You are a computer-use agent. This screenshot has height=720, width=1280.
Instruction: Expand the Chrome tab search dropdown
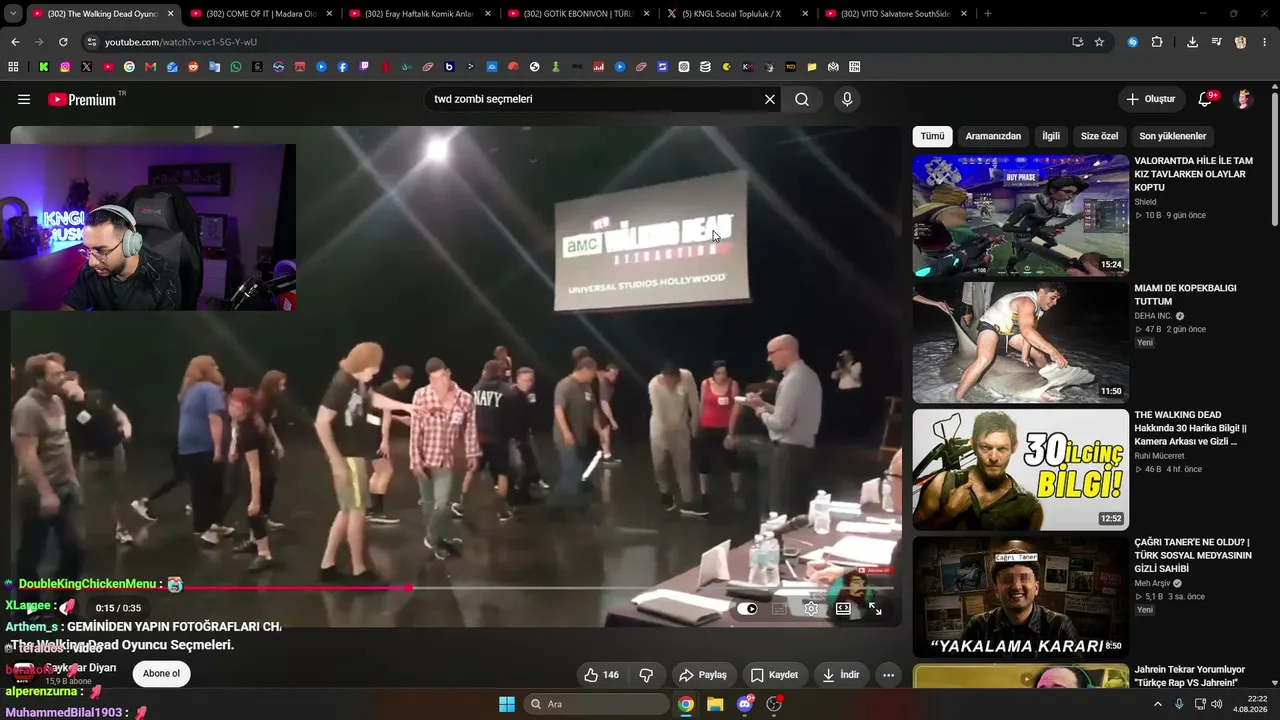[x=12, y=14]
